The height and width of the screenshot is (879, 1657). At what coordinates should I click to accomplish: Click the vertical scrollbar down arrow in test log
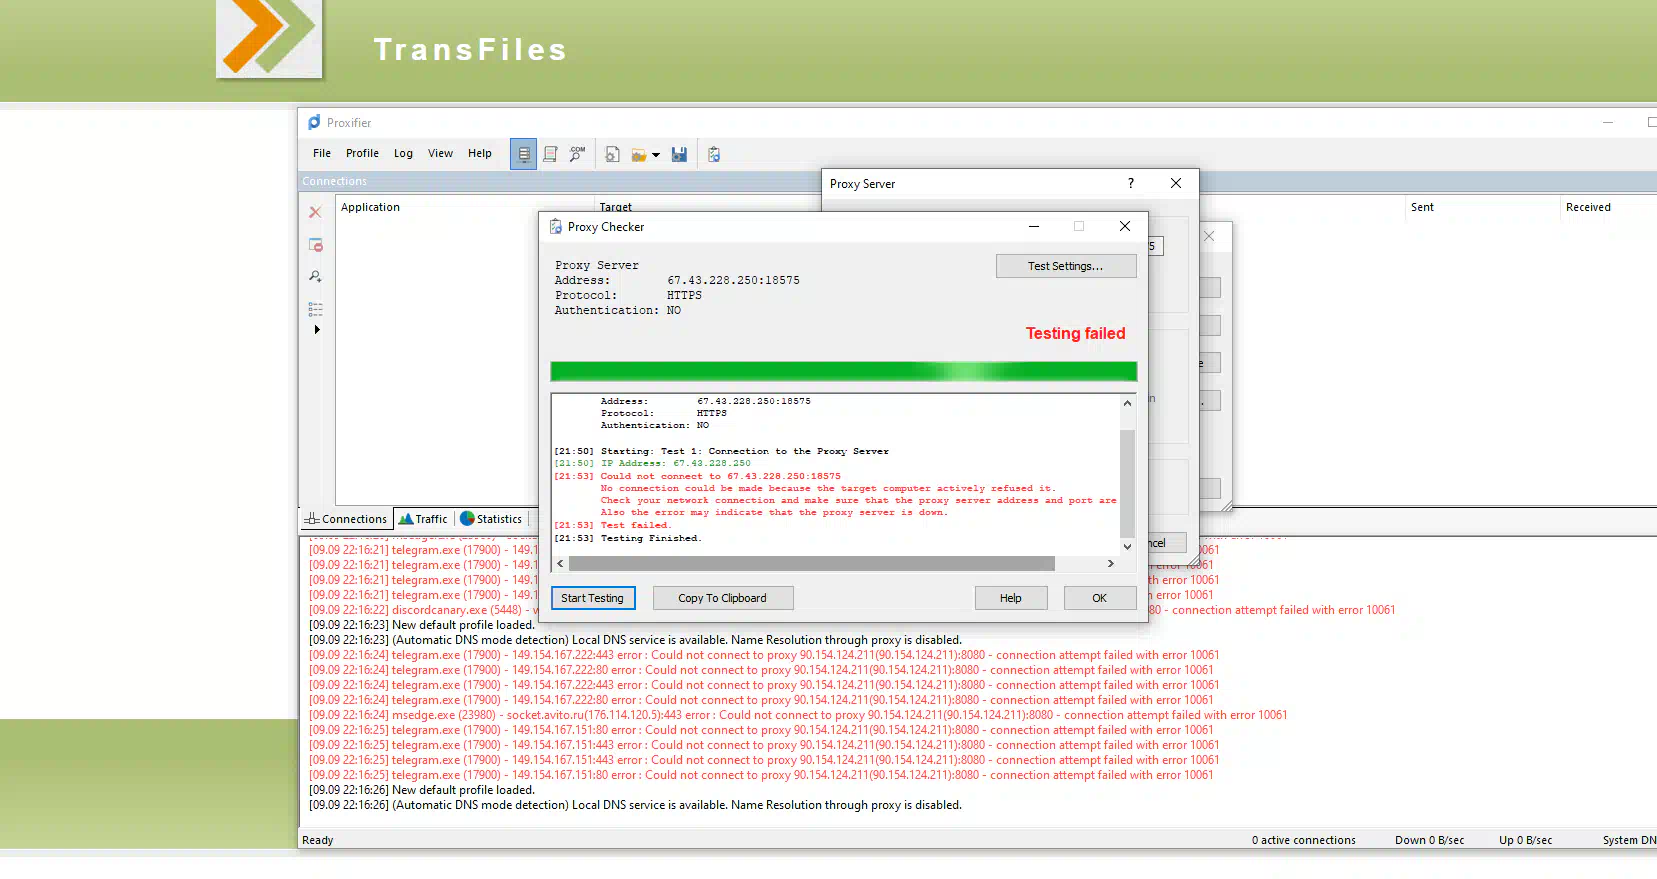(1127, 547)
